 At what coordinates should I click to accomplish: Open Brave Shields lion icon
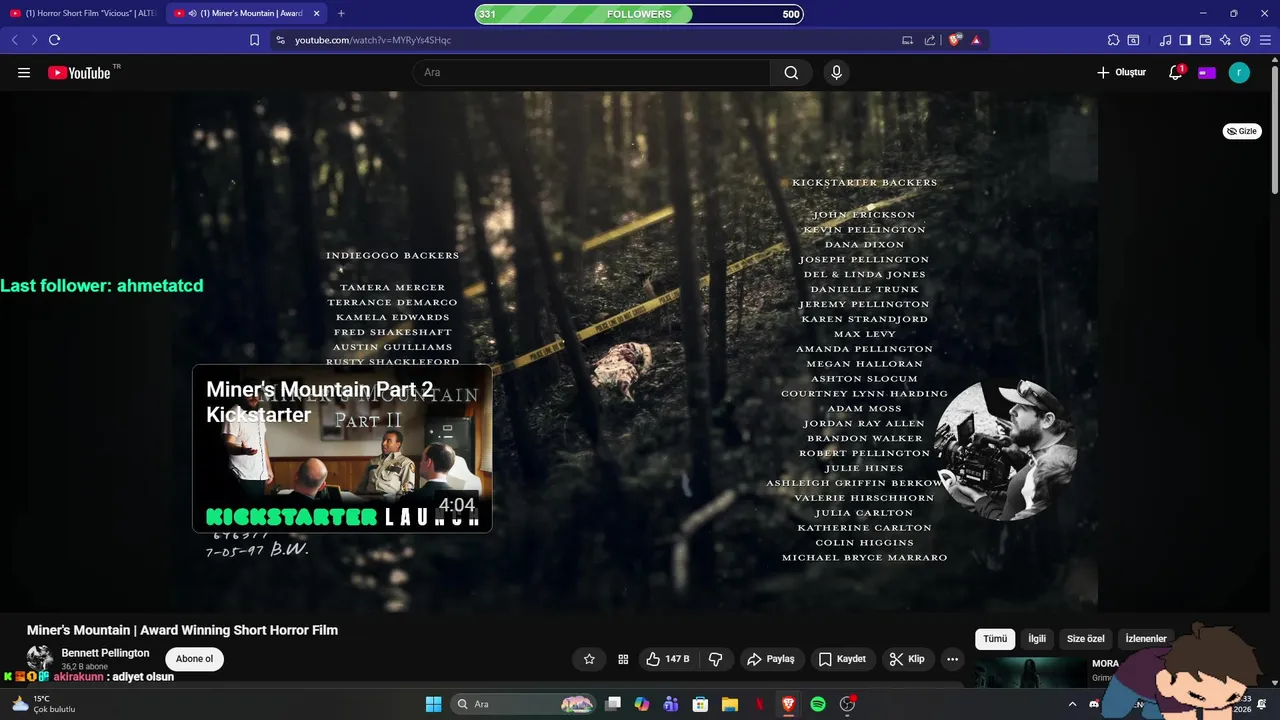coord(955,40)
